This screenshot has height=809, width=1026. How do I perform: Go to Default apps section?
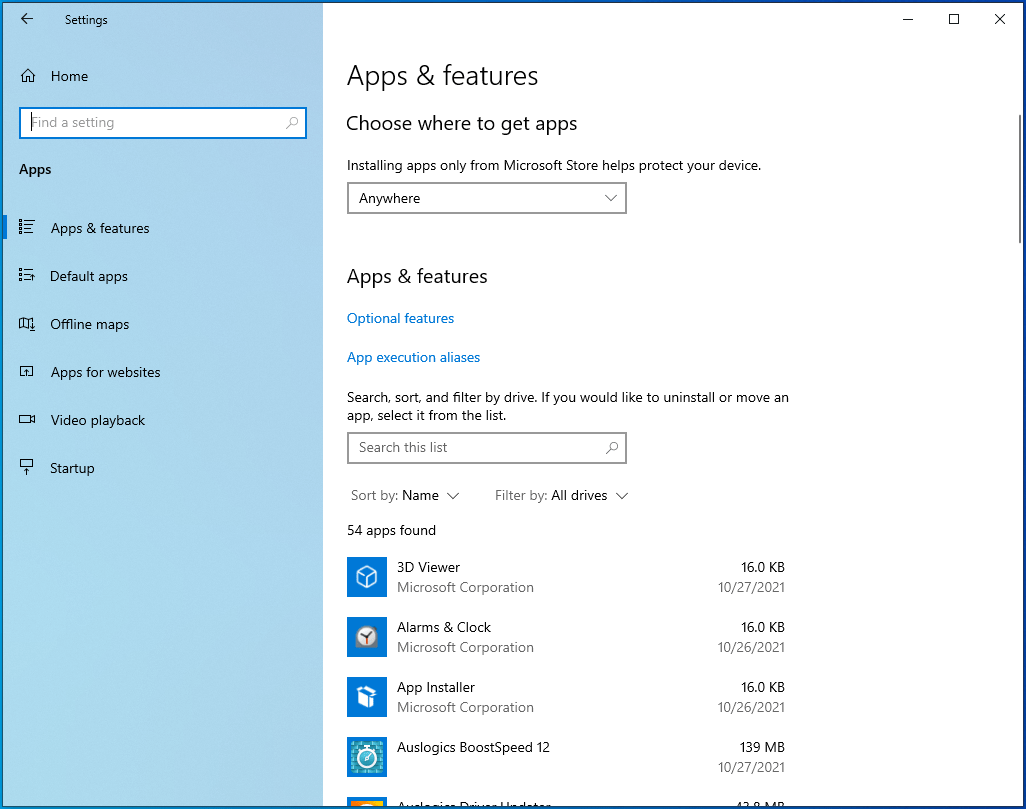click(x=89, y=276)
